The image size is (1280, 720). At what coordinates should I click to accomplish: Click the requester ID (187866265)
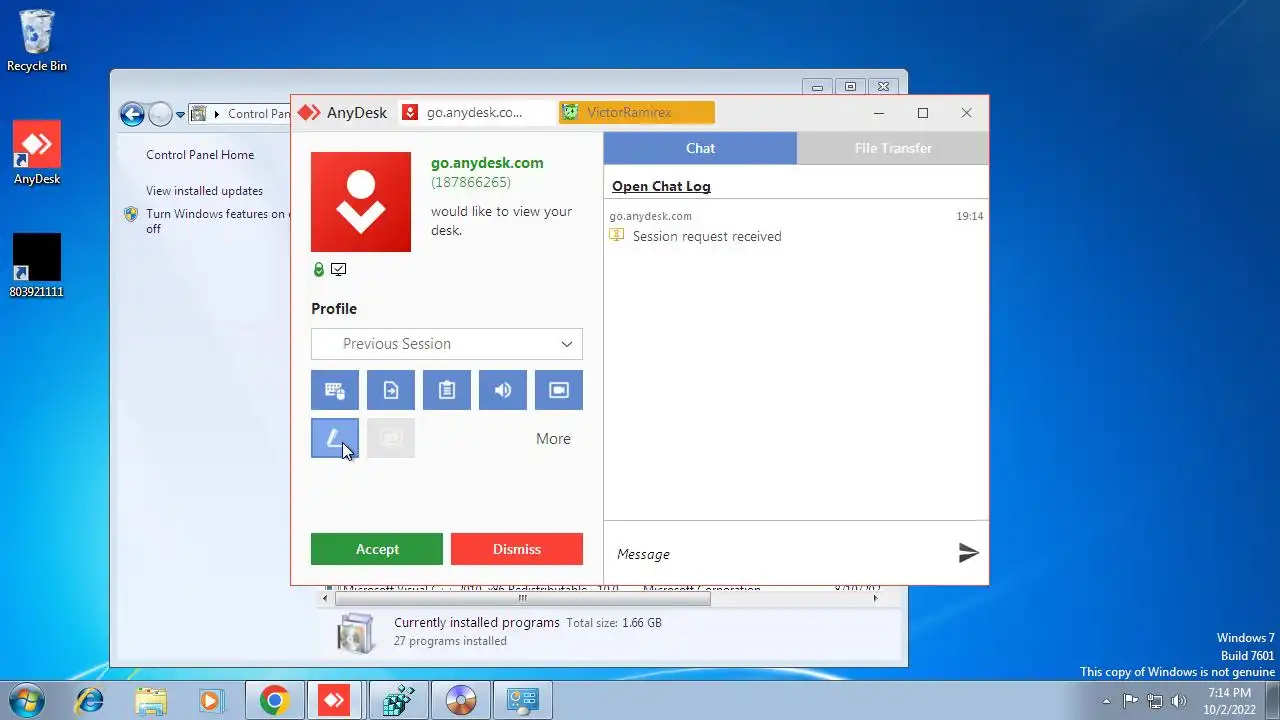pyautogui.click(x=471, y=183)
